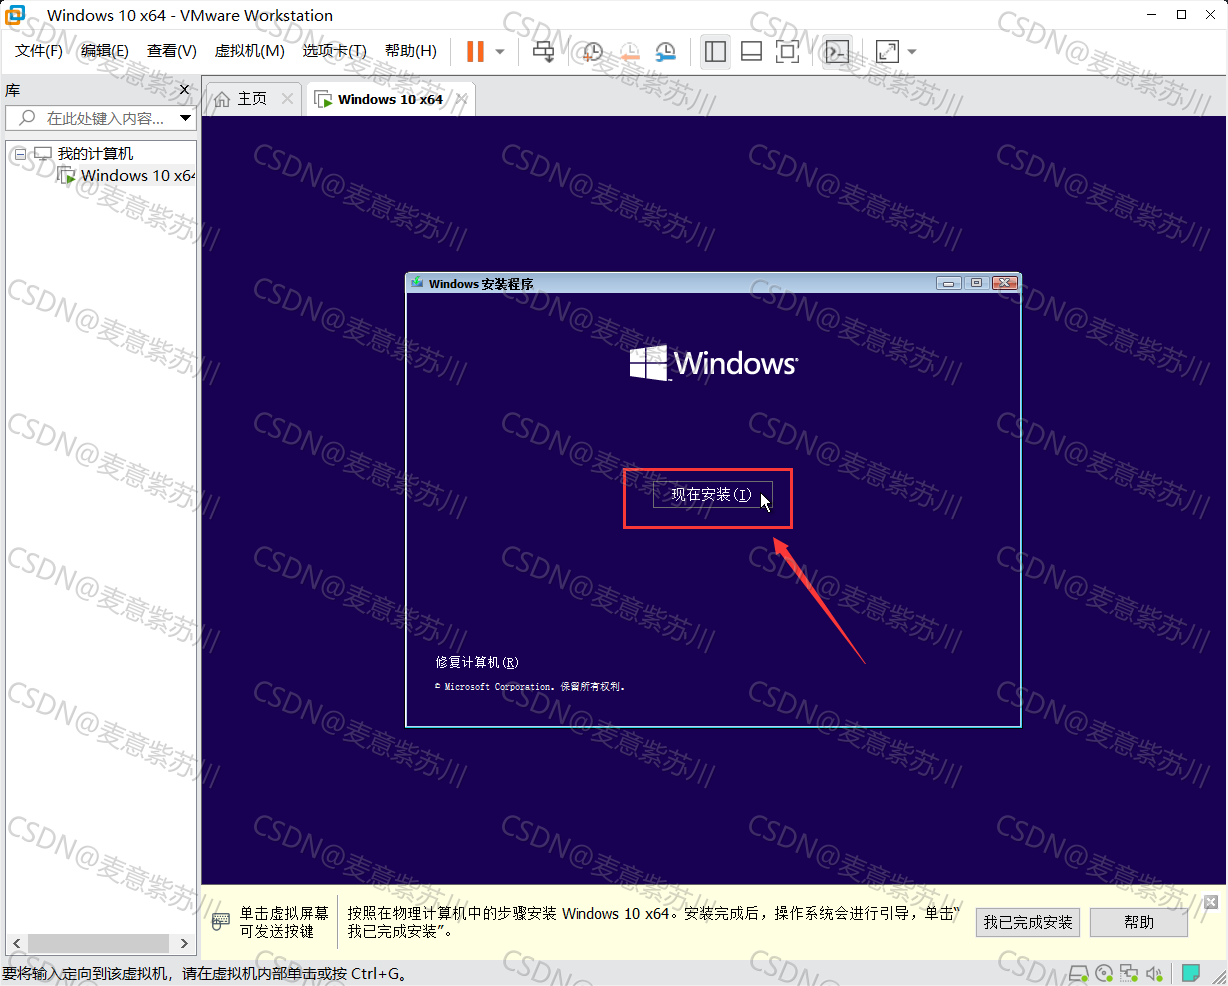Image resolution: width=1228 pixels, height=986 pixels.
Task: Open the power options dropdown beside the pause button
Action: tap(500, 51)
